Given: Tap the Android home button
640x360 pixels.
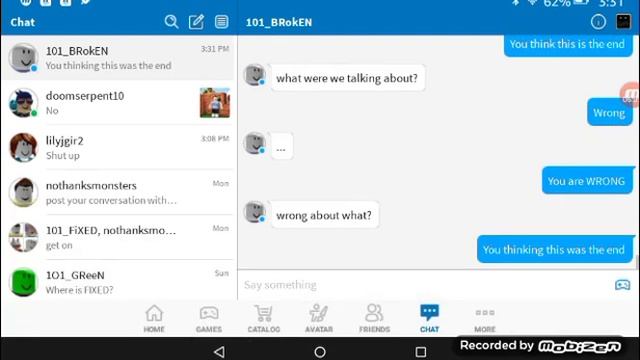Looking at the screenshot, I should (x=320, y=351).
